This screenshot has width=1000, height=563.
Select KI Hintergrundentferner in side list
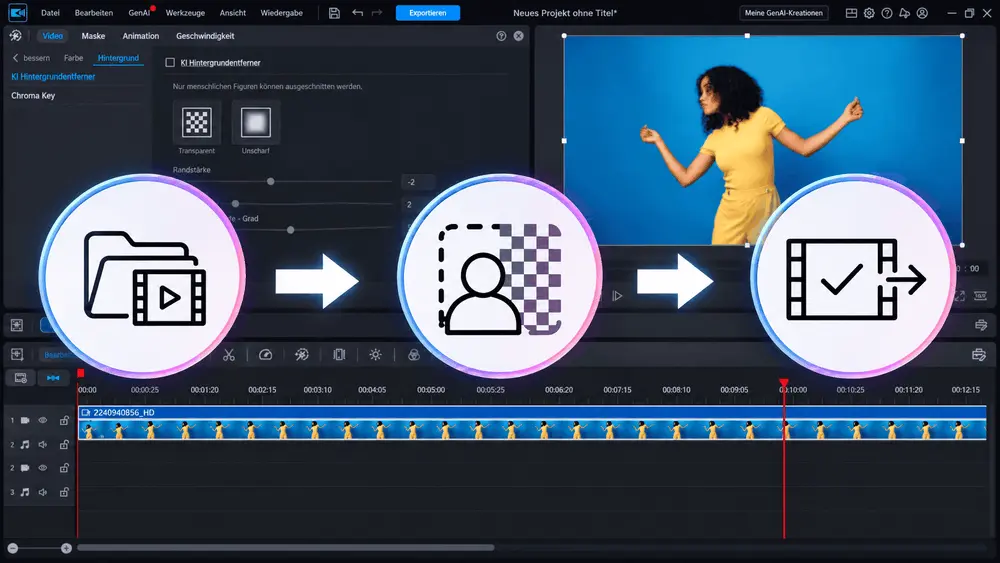click(x=54, y=77)
